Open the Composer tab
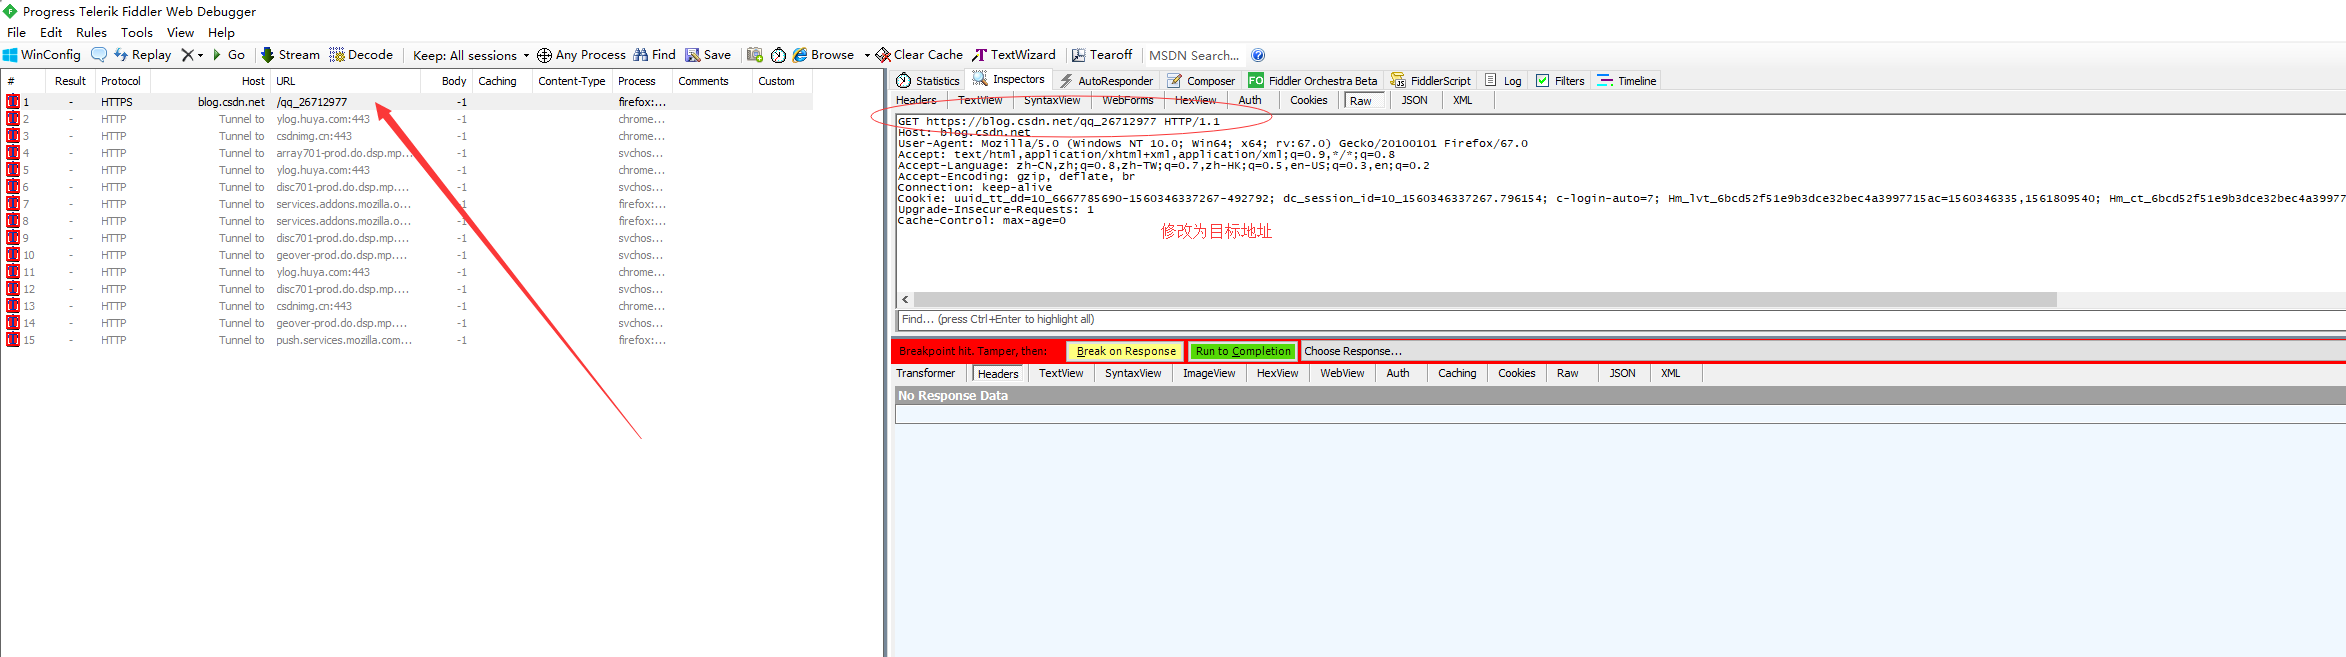This screenshot has height=657, width=2346. point(1201,81)
